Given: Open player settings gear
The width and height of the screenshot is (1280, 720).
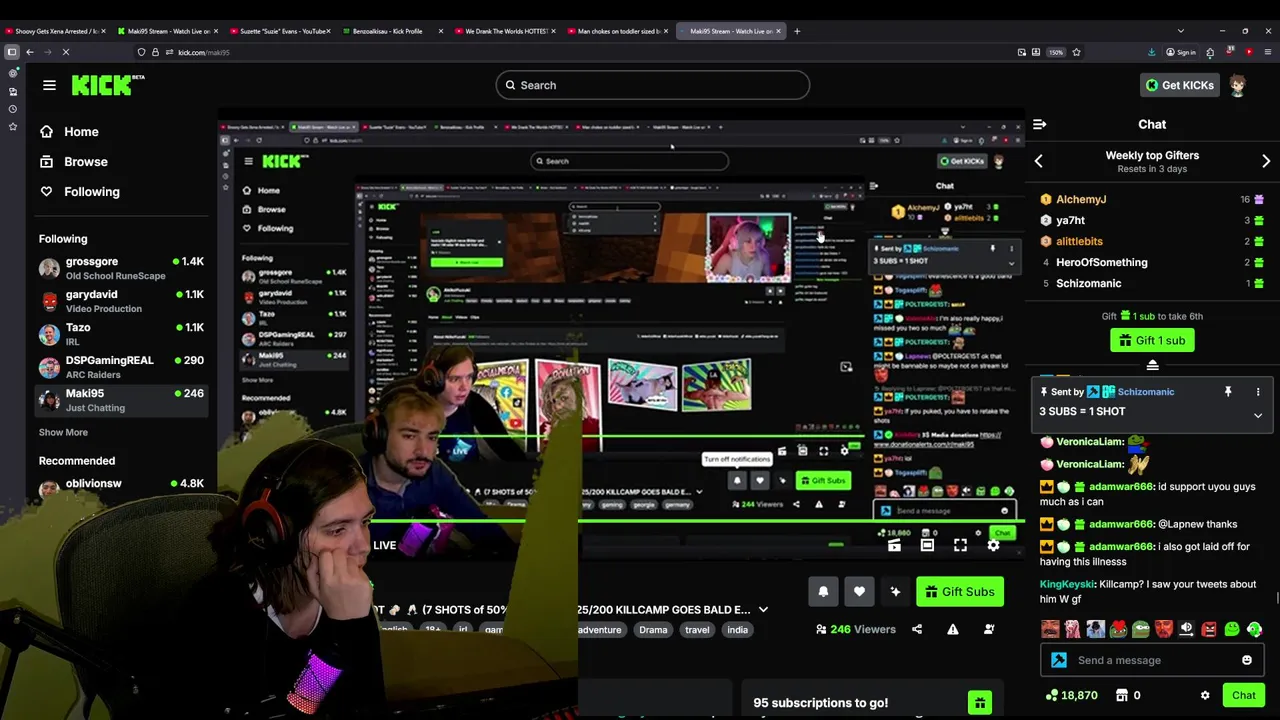Looking at the screenshot, I should point(993,545).
